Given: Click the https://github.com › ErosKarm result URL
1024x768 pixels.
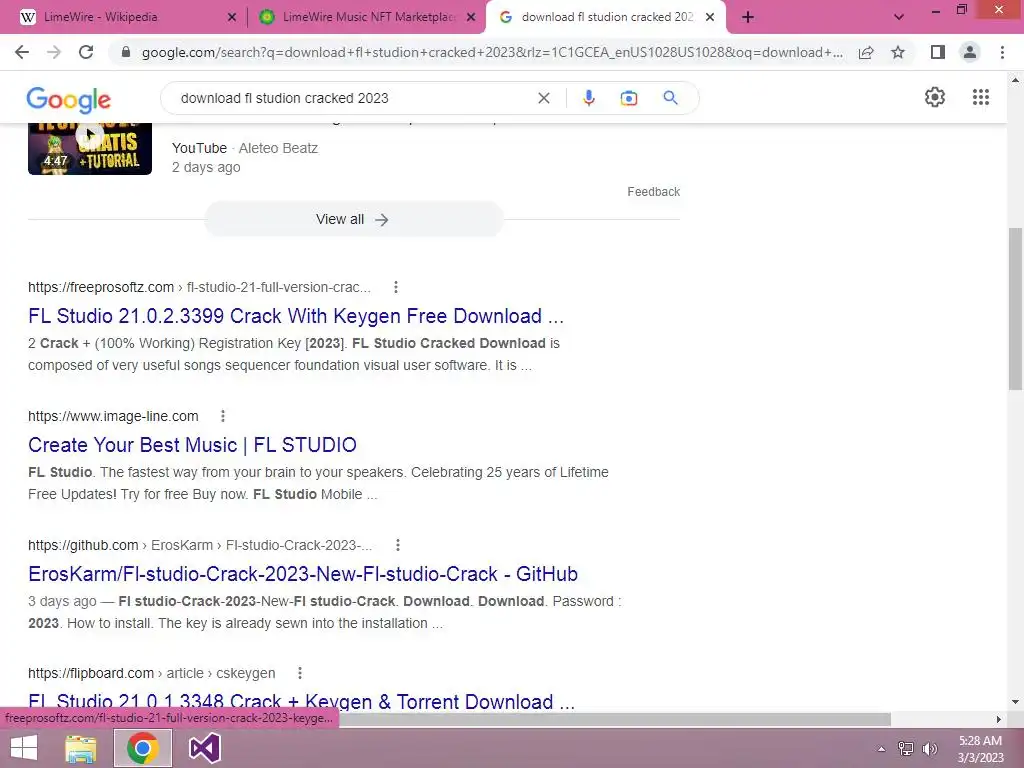Looking at the screenshot, I should tap(200, 545).
